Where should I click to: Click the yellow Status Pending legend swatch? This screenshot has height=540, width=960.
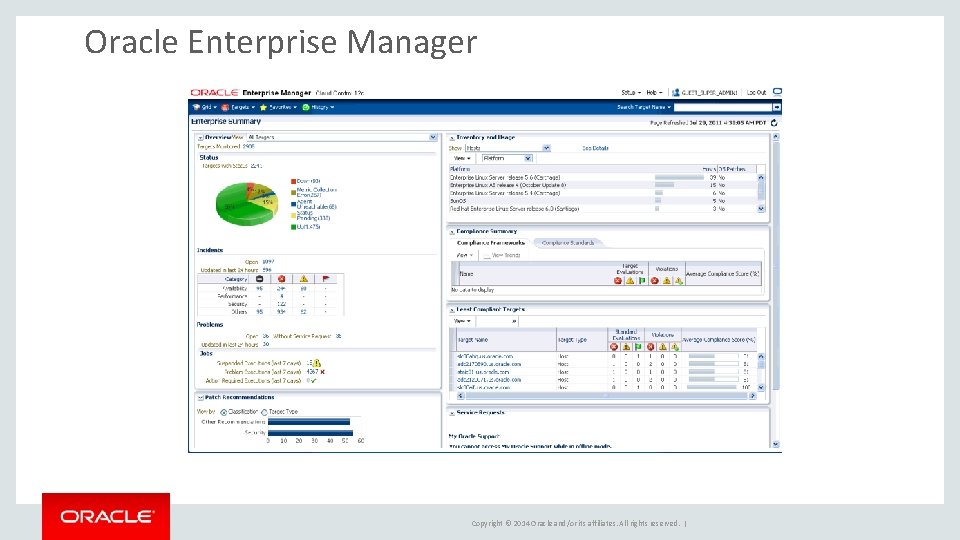(293, 215)
